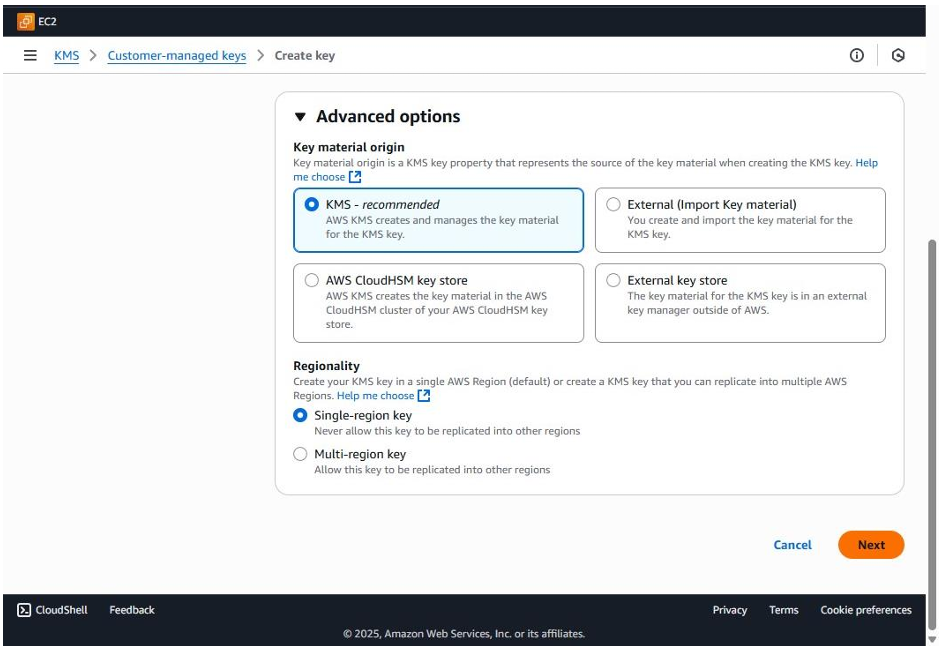Click the 'Create key' breadcrumb text
The width and height of the screenshot is (943, 652).
305,55
